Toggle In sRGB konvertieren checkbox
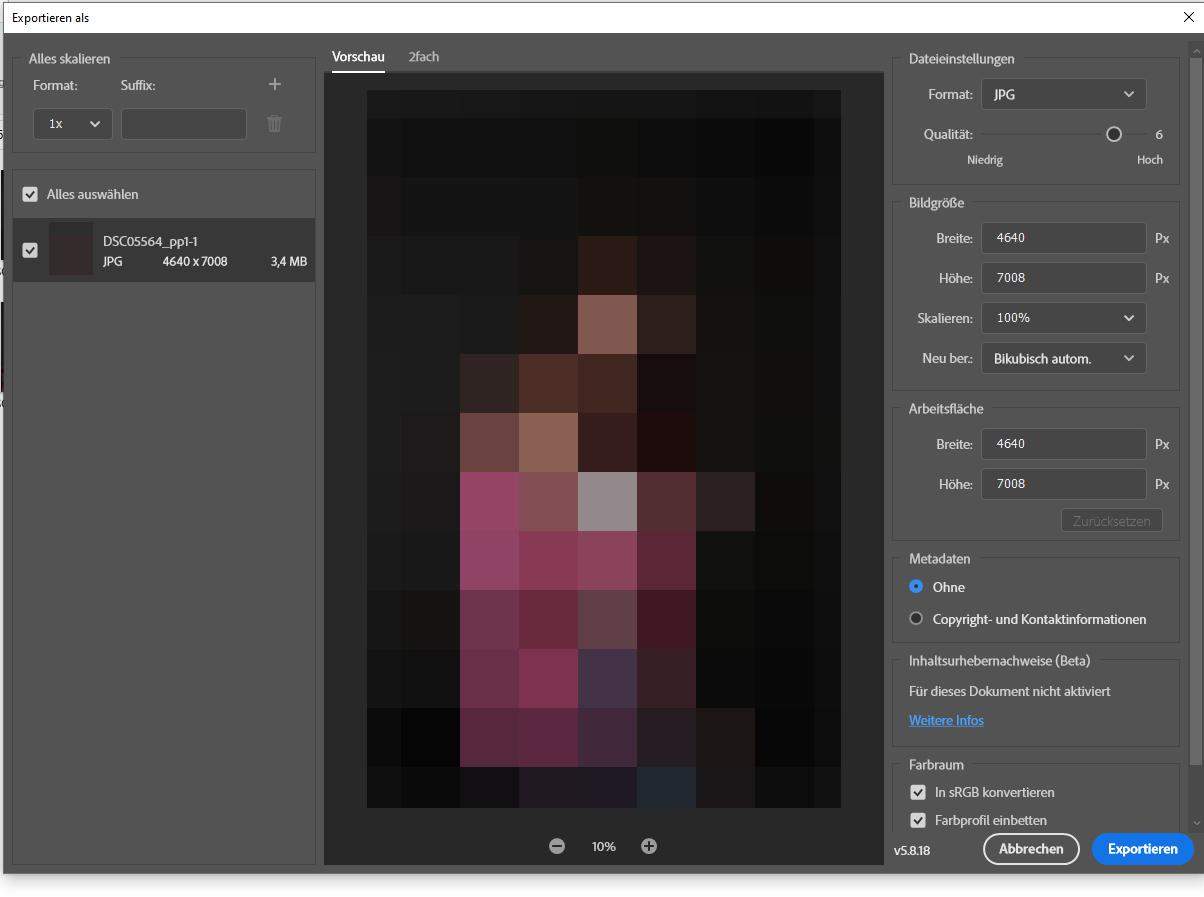Image resolution: width=1204 pixels, height=897 pixels. (918, 792)
